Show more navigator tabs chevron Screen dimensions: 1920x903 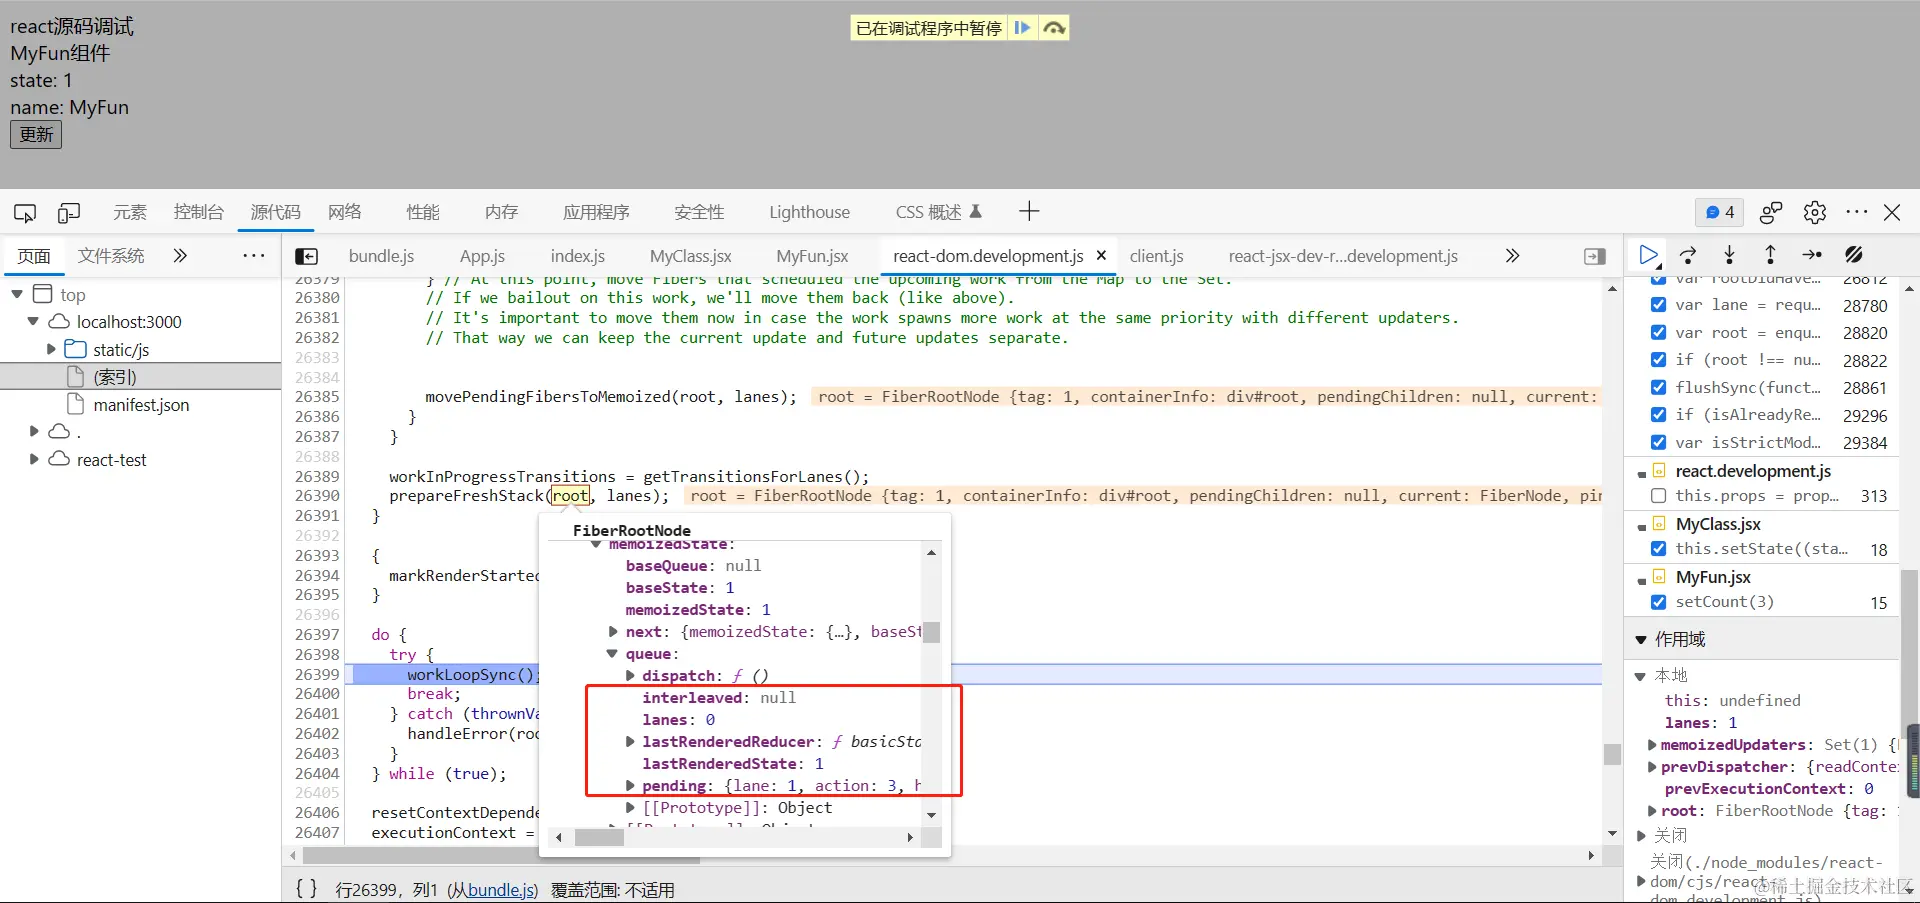(x=180, y=256)
